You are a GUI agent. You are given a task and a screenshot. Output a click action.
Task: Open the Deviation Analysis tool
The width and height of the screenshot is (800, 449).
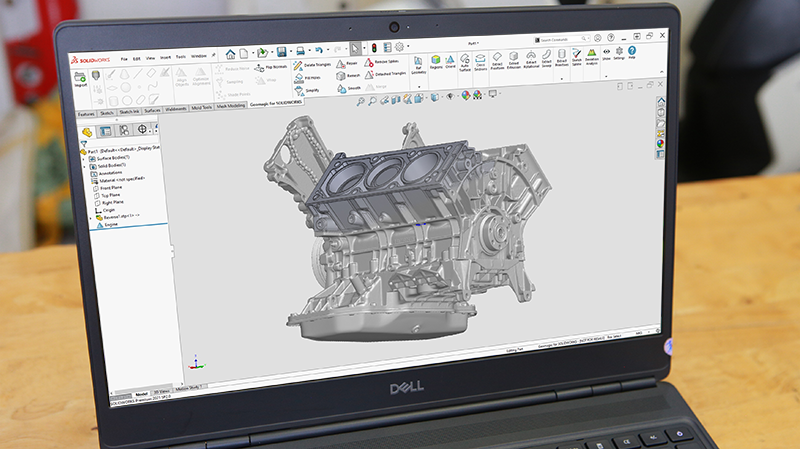[591, 56]
